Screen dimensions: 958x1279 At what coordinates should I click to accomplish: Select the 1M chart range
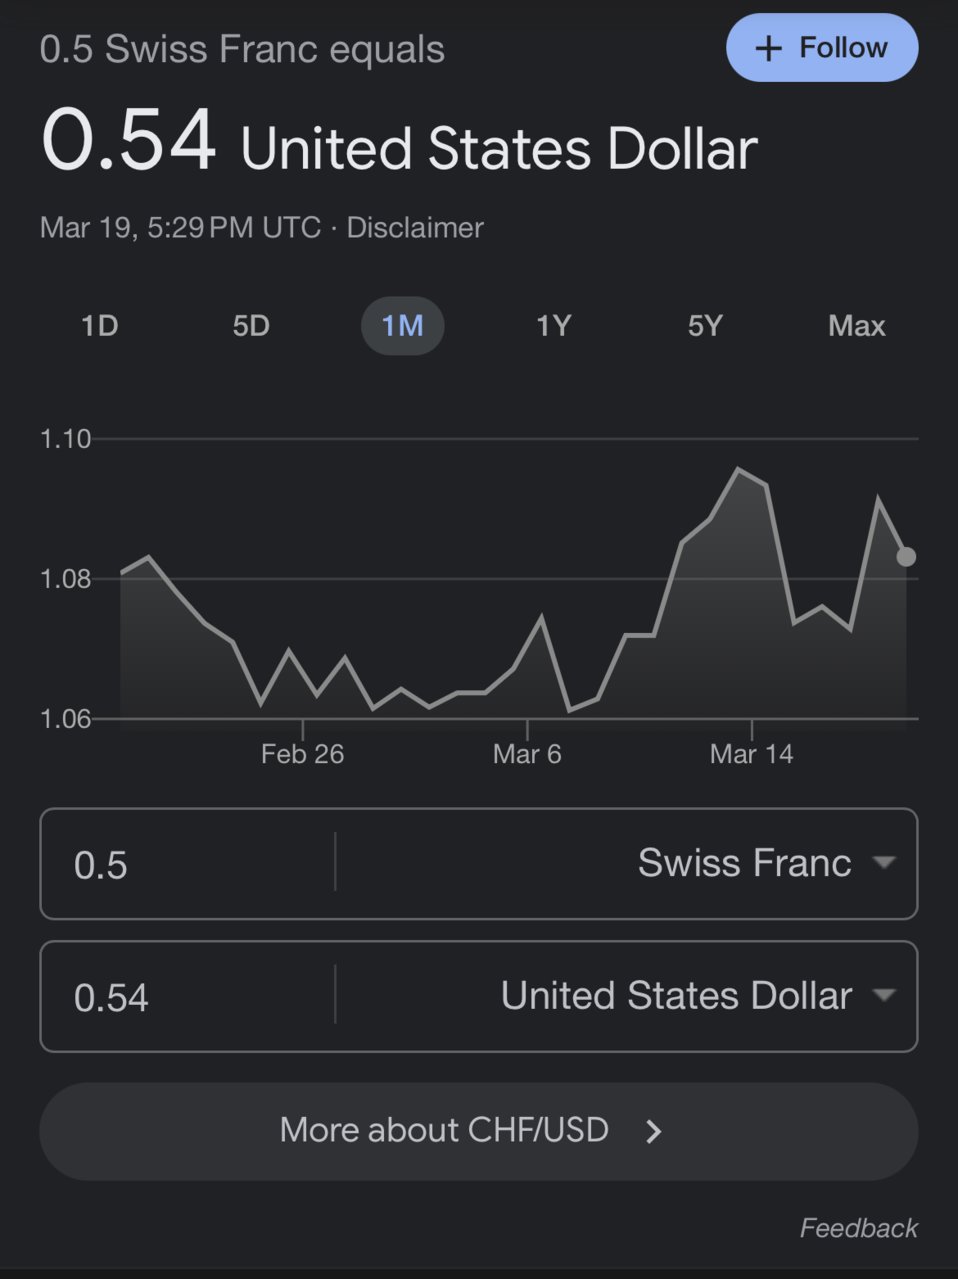point(402,326)
